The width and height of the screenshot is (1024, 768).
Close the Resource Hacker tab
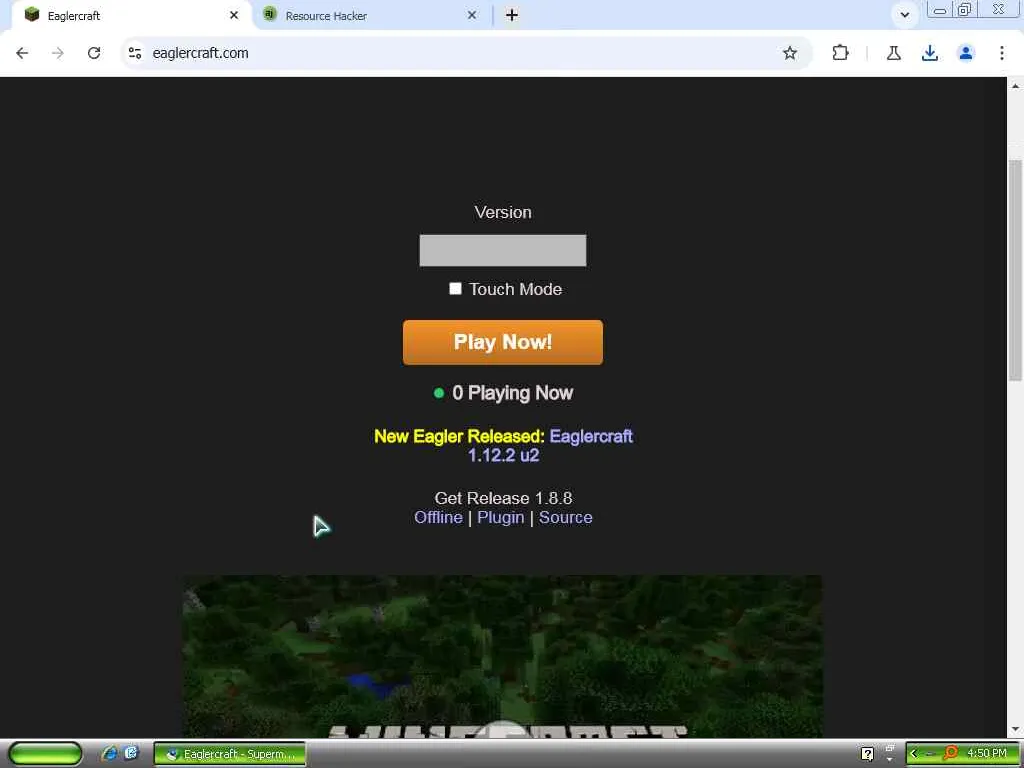472,15
